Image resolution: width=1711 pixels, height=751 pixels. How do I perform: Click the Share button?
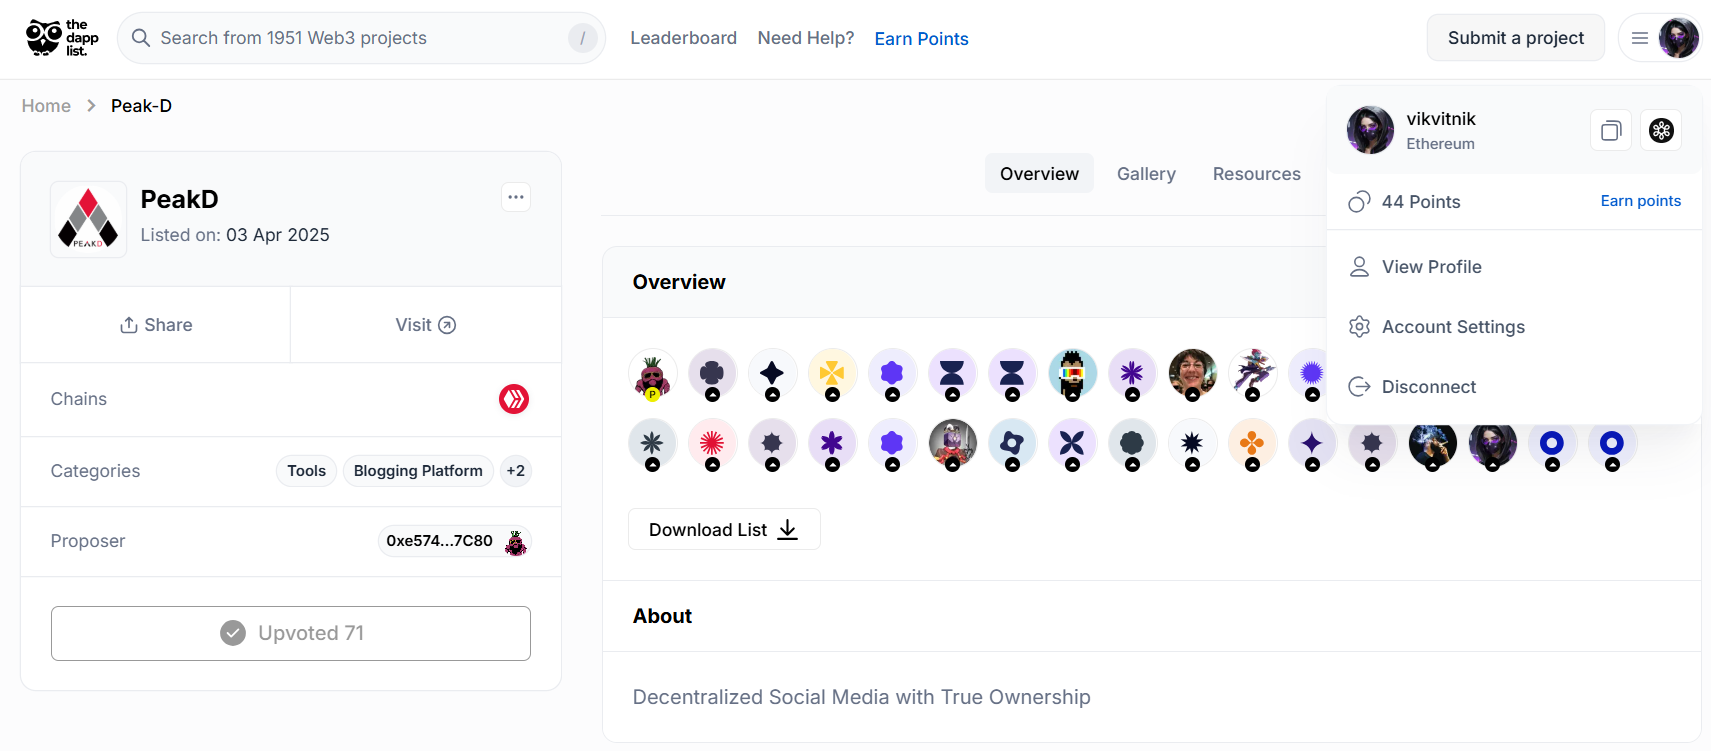coord(156,325)
